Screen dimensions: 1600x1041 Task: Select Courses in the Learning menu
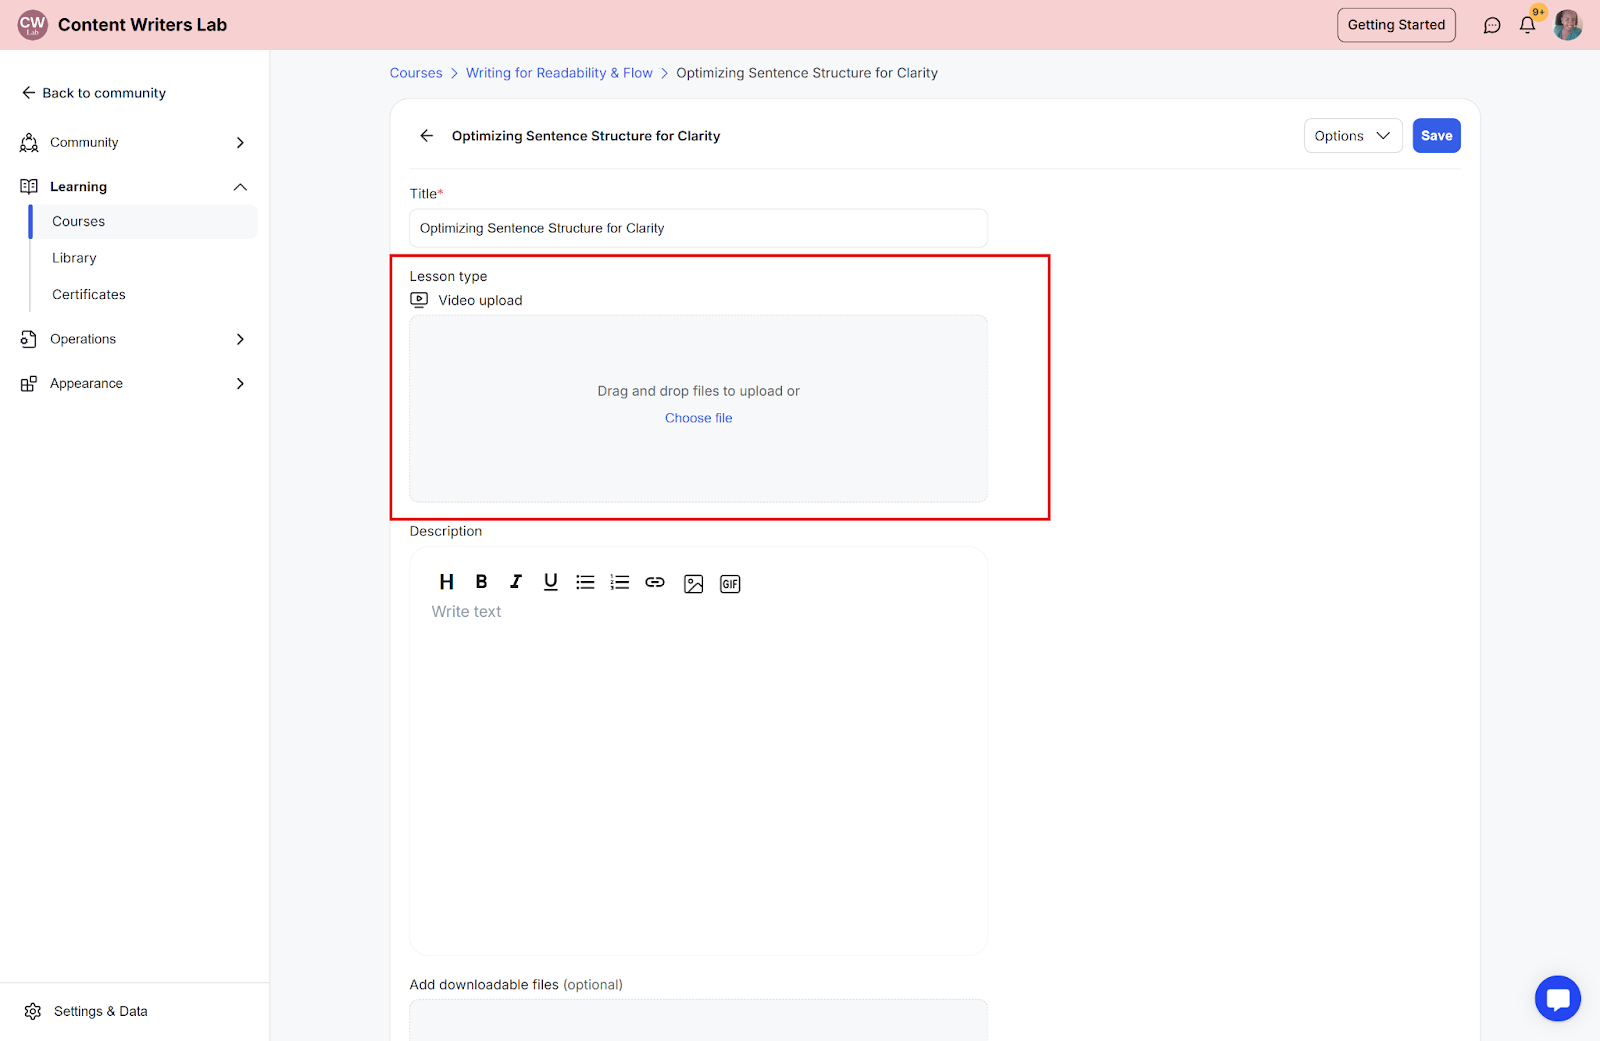[x=143, y=222]
